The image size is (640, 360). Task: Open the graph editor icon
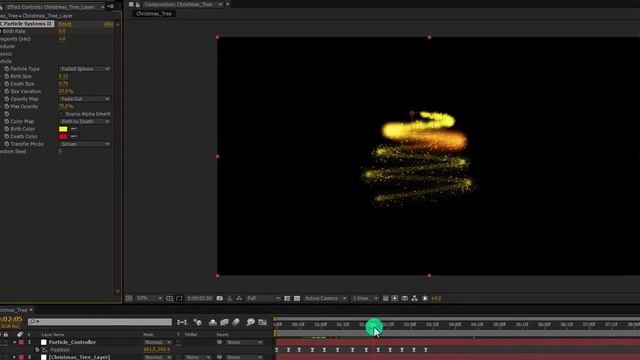pyautogui.click(x=262, y=322)
